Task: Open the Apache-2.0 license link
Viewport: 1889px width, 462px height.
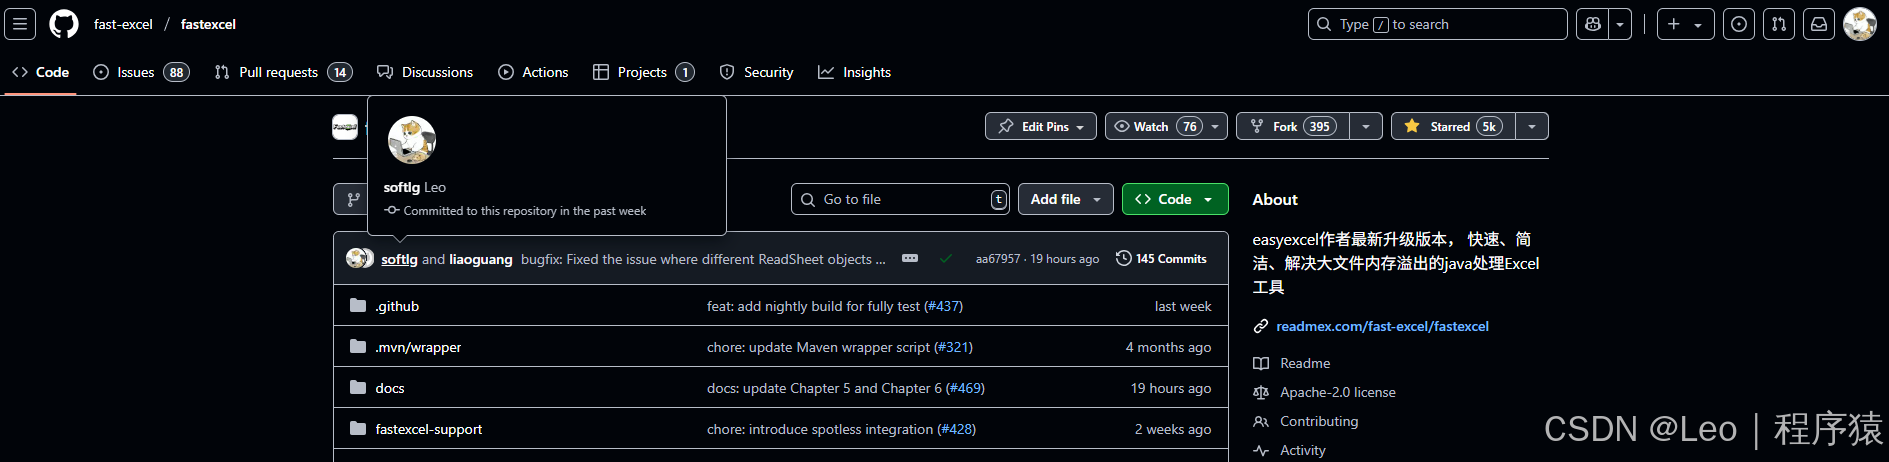Action: pos(1338,392)
